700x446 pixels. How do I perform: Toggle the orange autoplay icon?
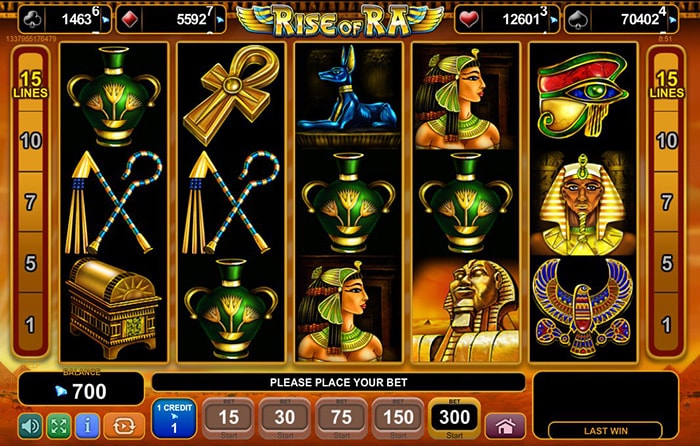point(124,426)
